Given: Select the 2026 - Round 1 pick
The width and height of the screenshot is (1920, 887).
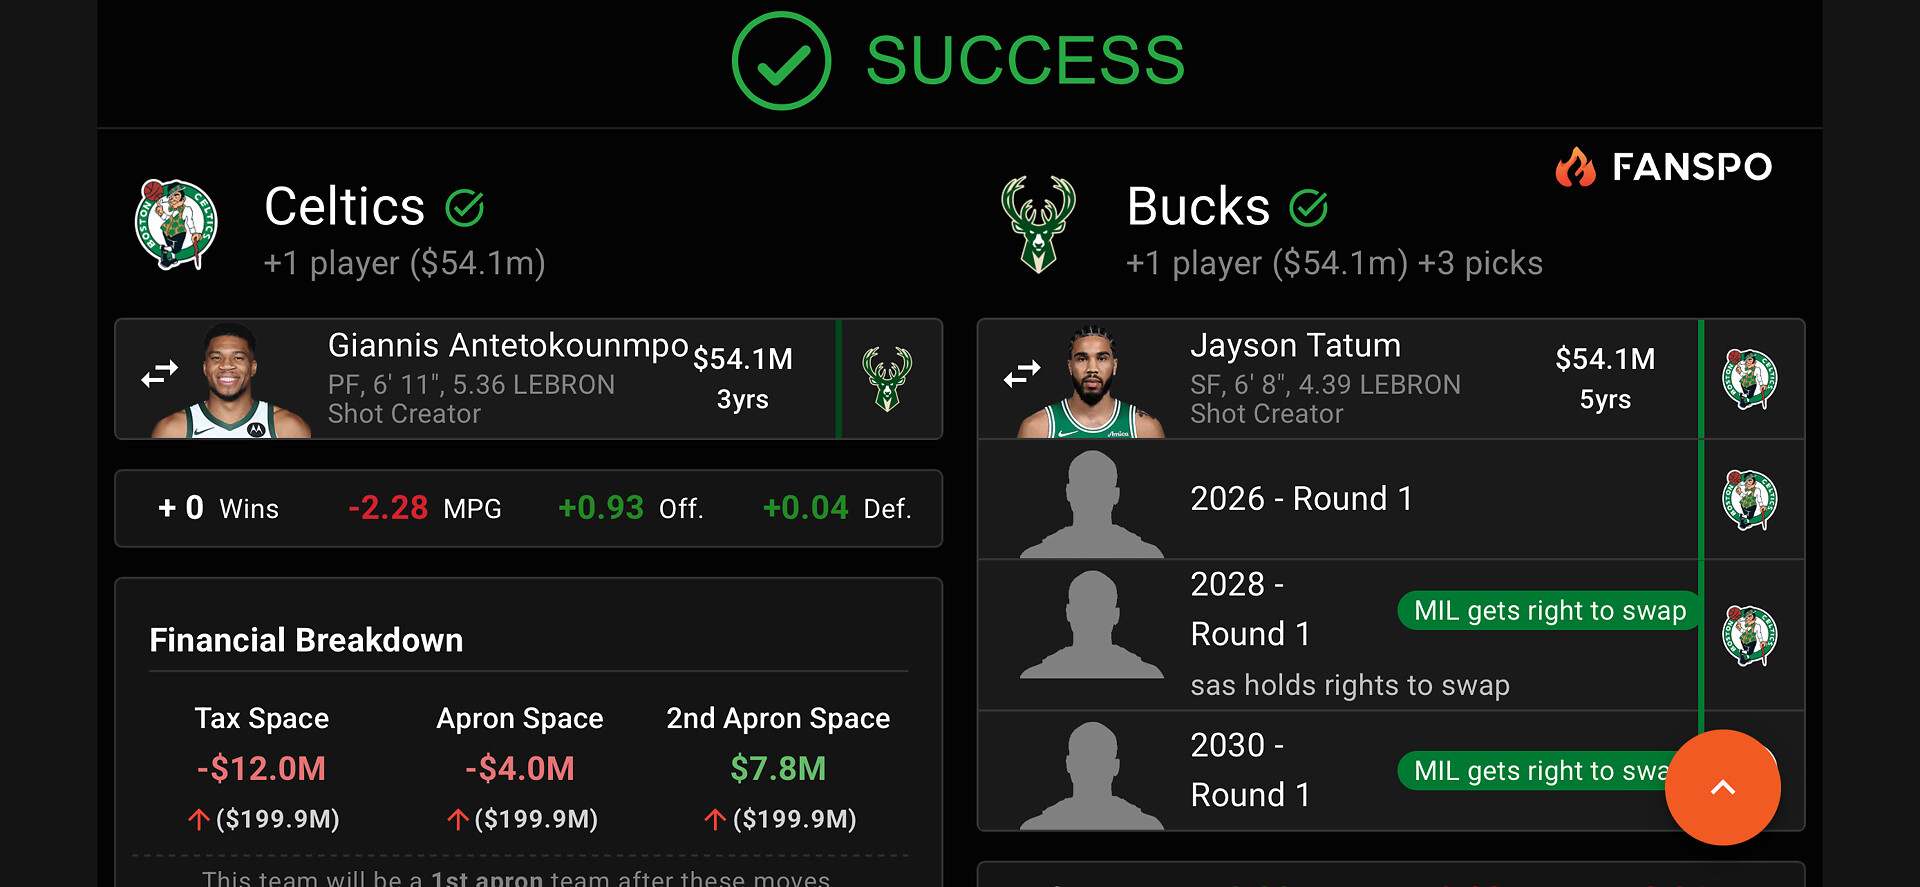Looking at the screenshot, I should pos(1301,499).
